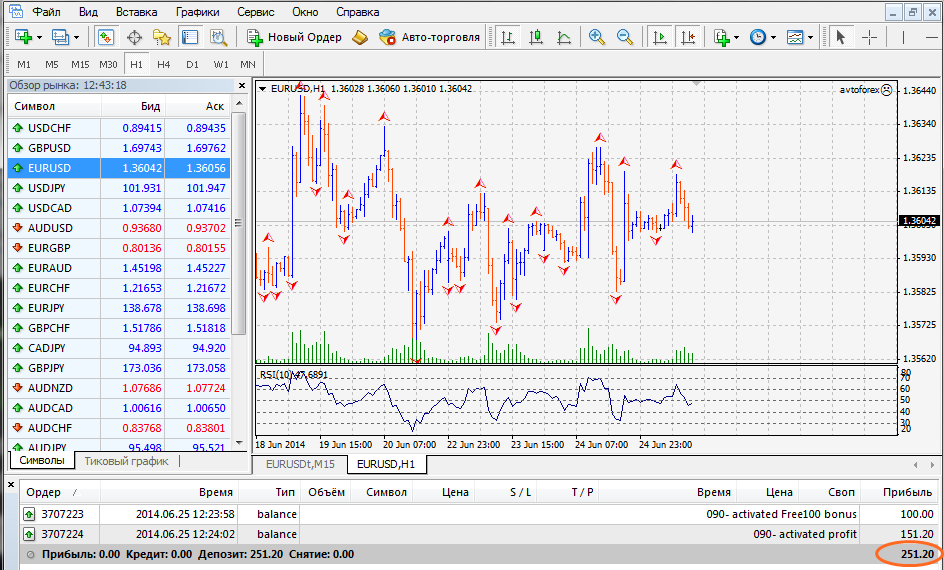
Task: Switch chart to bar chart type
Action: point(508,37)
